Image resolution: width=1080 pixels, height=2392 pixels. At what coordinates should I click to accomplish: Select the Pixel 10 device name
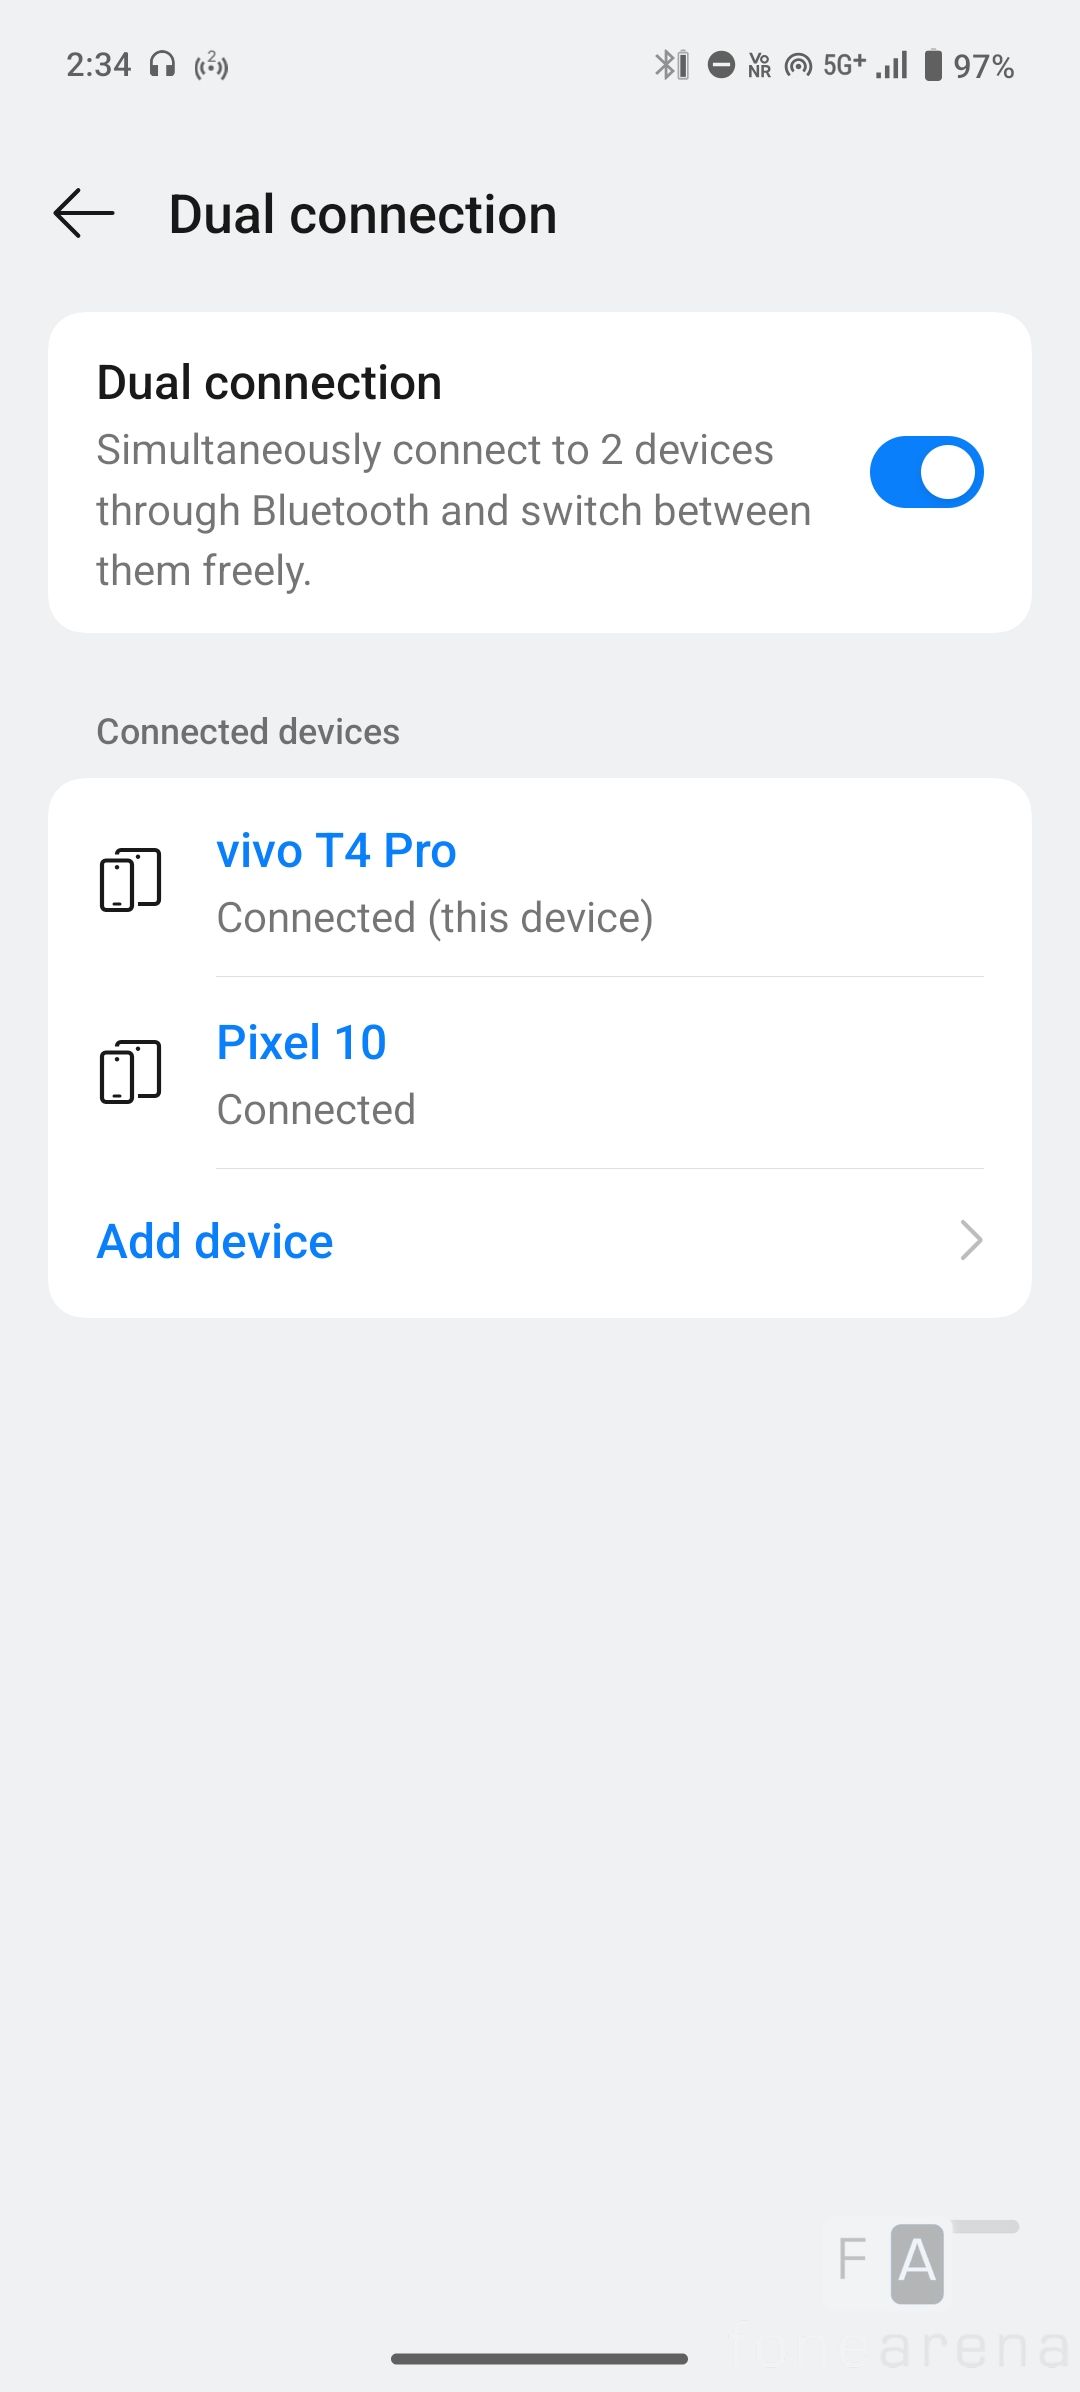(x=301, y=1043)
